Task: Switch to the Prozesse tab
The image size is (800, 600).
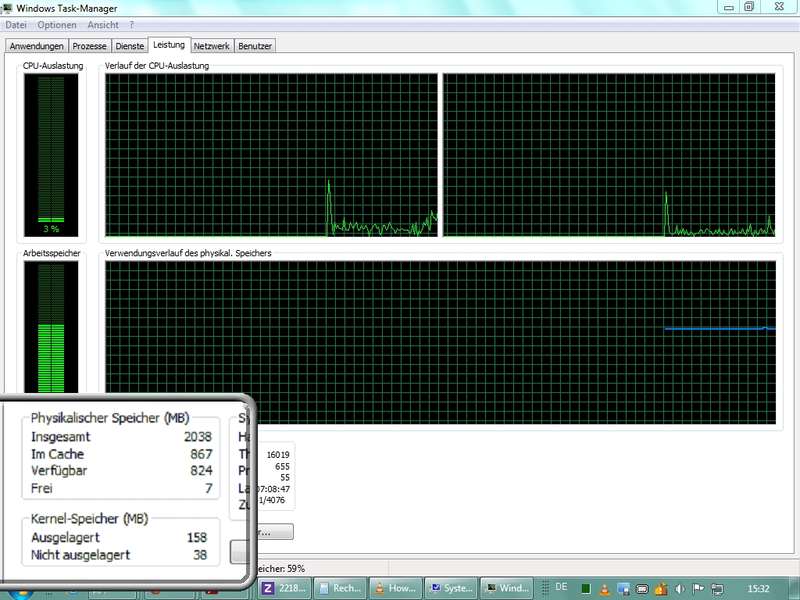Action: 90,46
